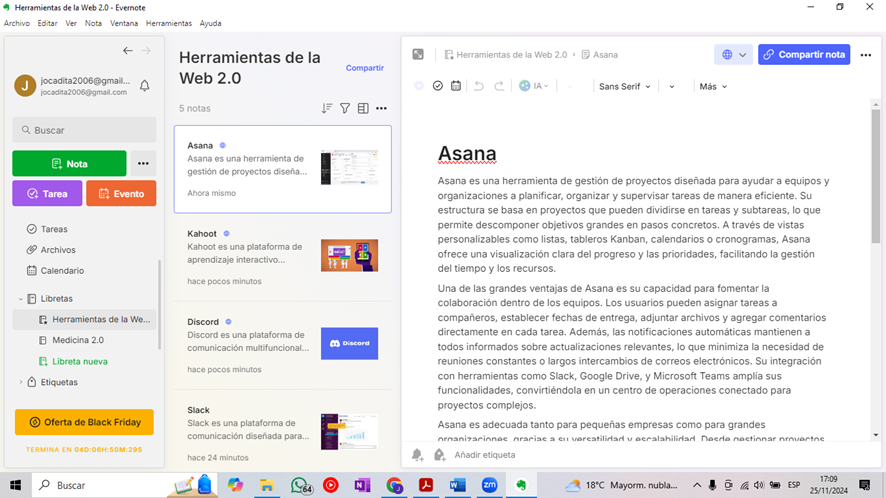Open the Windows Start menu

[15, 485]
